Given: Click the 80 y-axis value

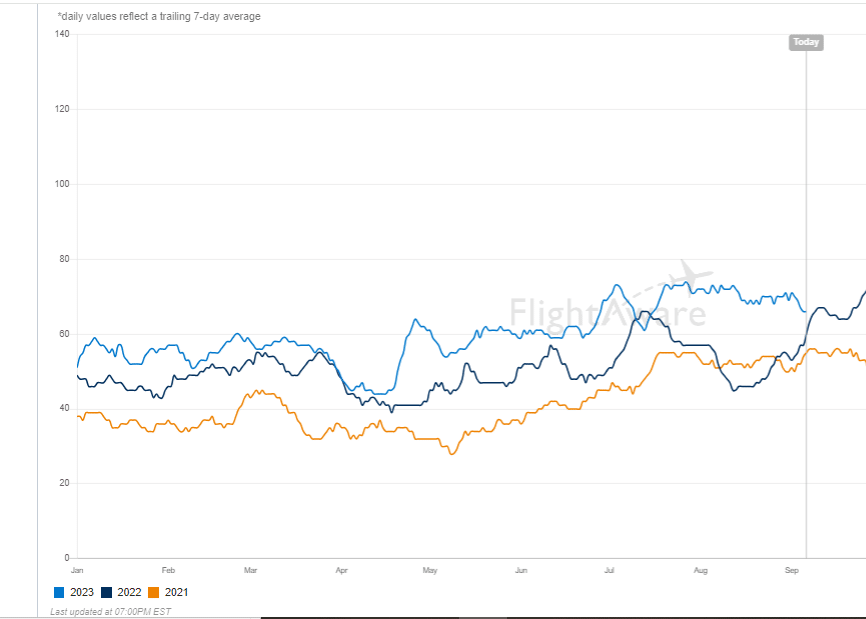Looking at the screenshot, I should tap(64, 259).
